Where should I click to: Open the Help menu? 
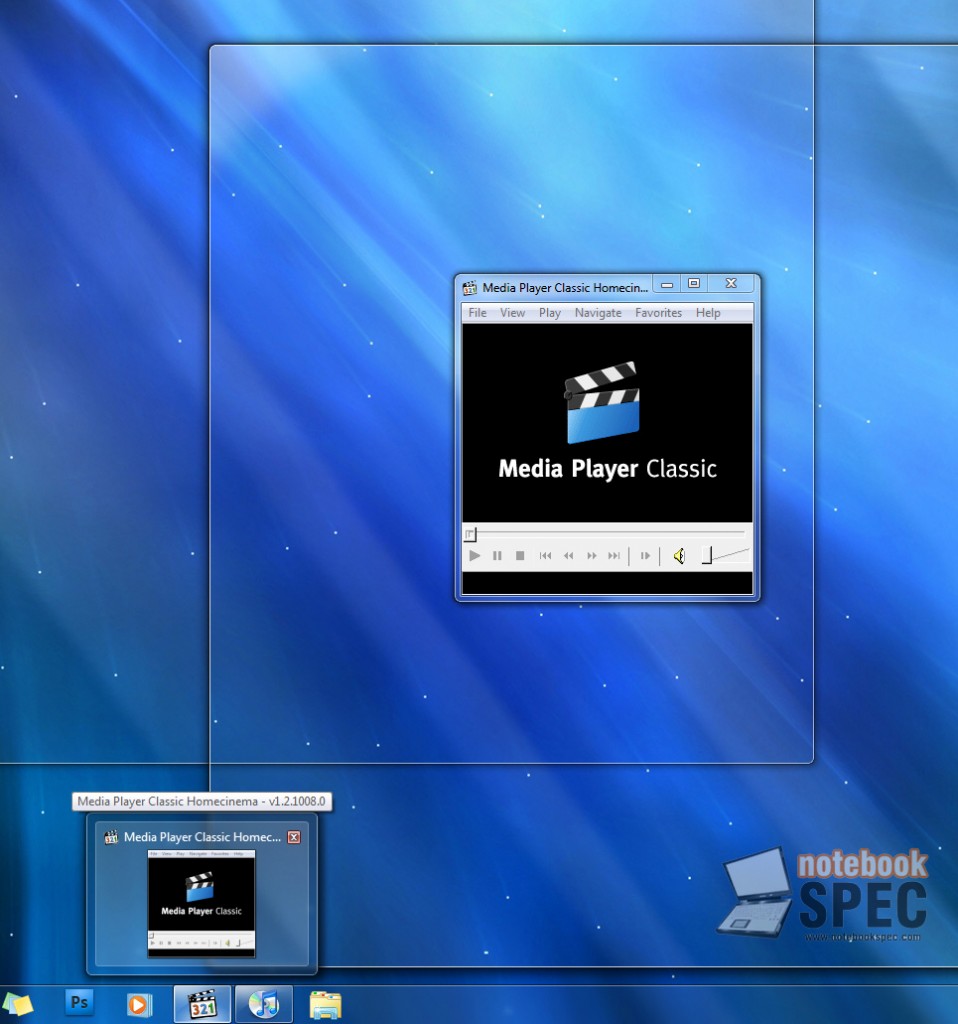point(708,313)
